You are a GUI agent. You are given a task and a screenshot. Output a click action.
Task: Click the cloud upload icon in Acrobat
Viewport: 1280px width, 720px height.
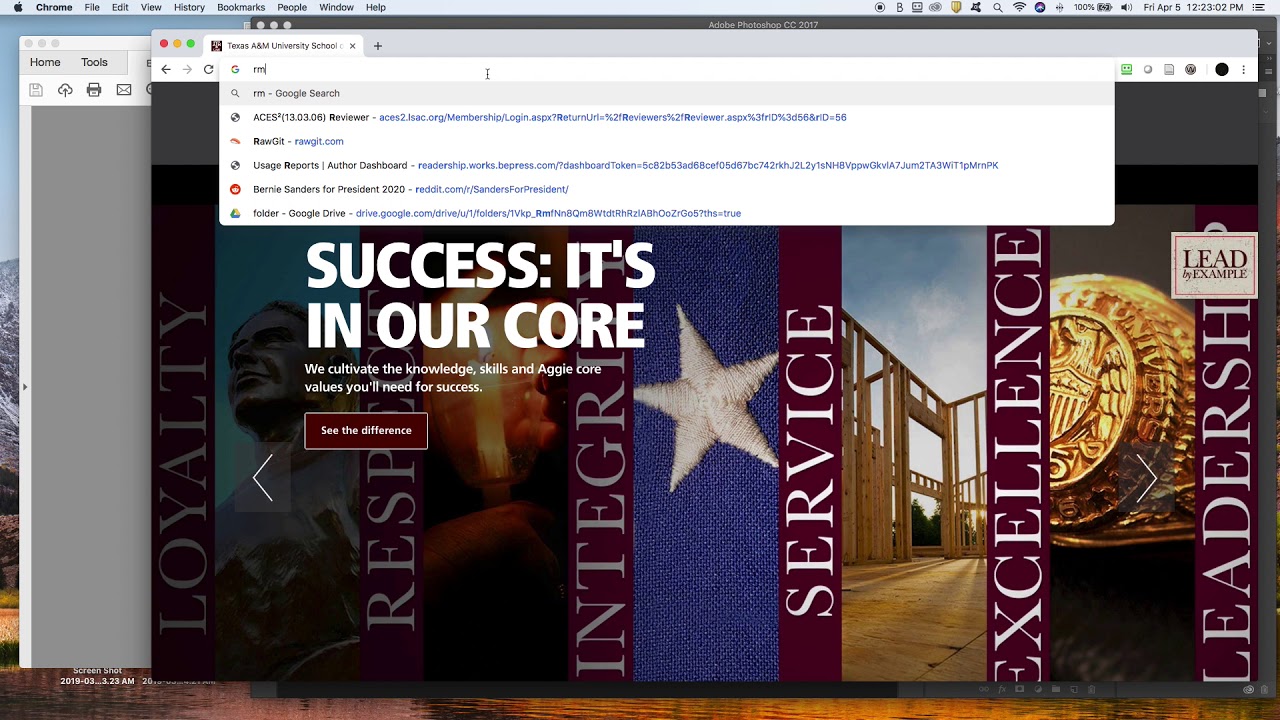[x=65, y=90]
